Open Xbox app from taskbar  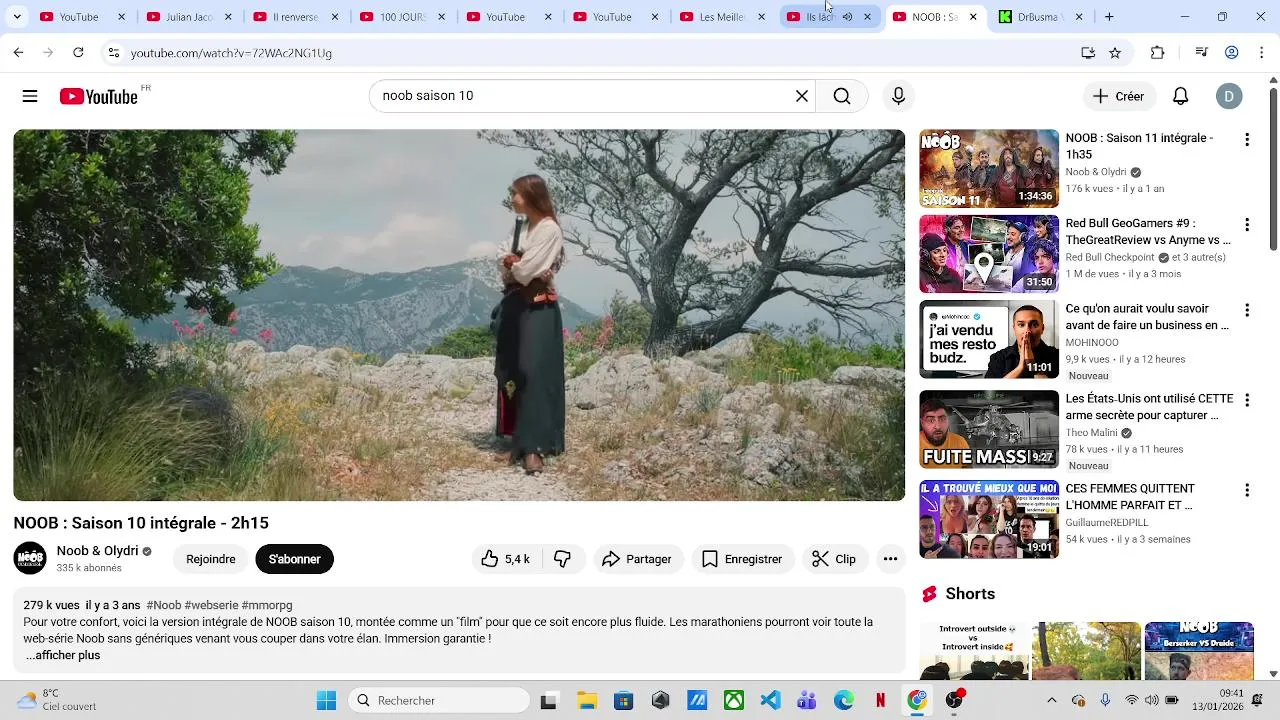[x=733, y=700]
